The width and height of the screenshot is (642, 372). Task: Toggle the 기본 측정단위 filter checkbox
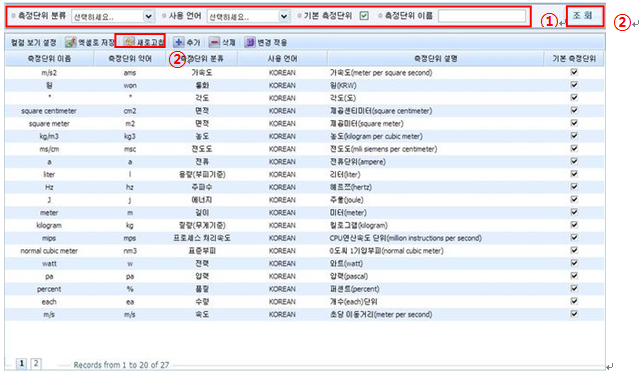(x=364, y=16)
